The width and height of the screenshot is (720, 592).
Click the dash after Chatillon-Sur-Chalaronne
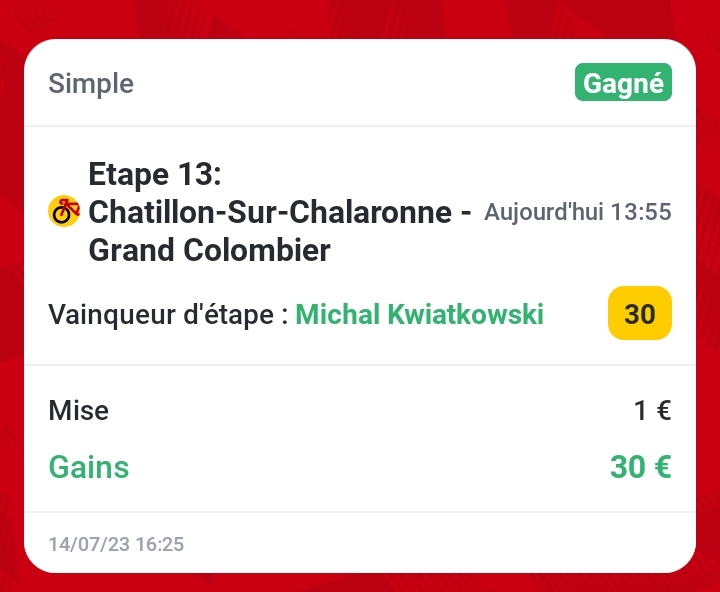(464, 212)
